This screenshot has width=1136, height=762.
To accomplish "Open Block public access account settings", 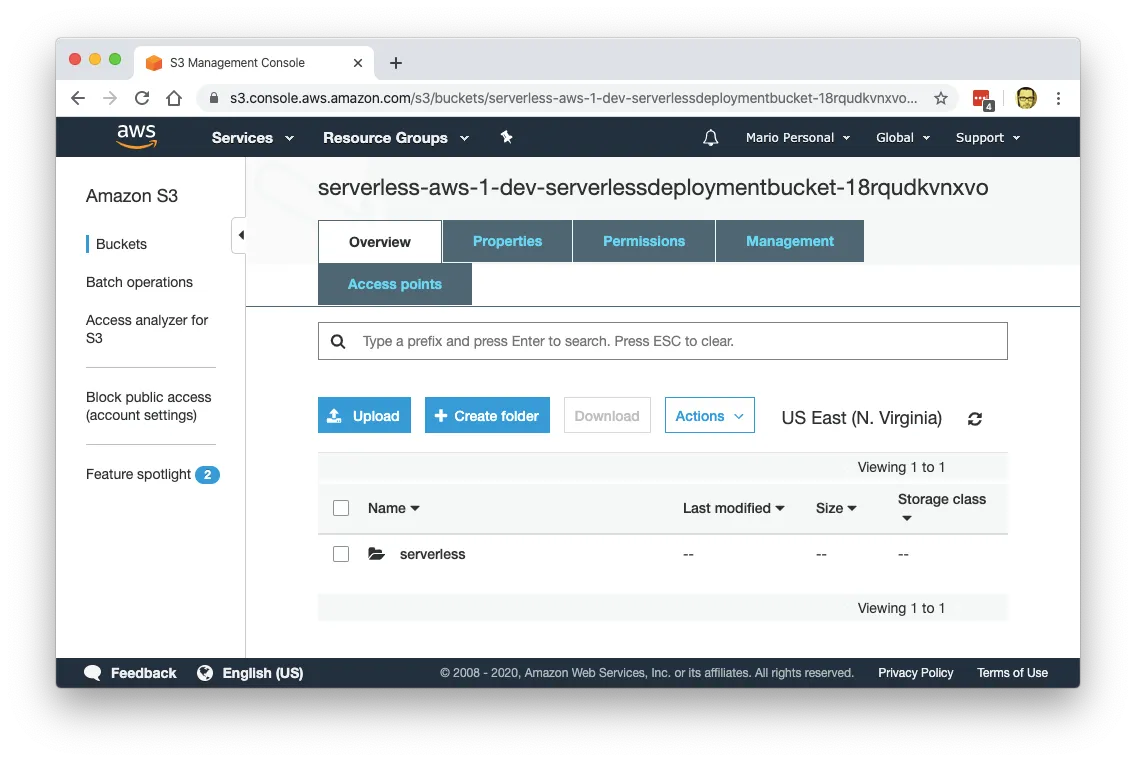I will (x=149, y=406).
